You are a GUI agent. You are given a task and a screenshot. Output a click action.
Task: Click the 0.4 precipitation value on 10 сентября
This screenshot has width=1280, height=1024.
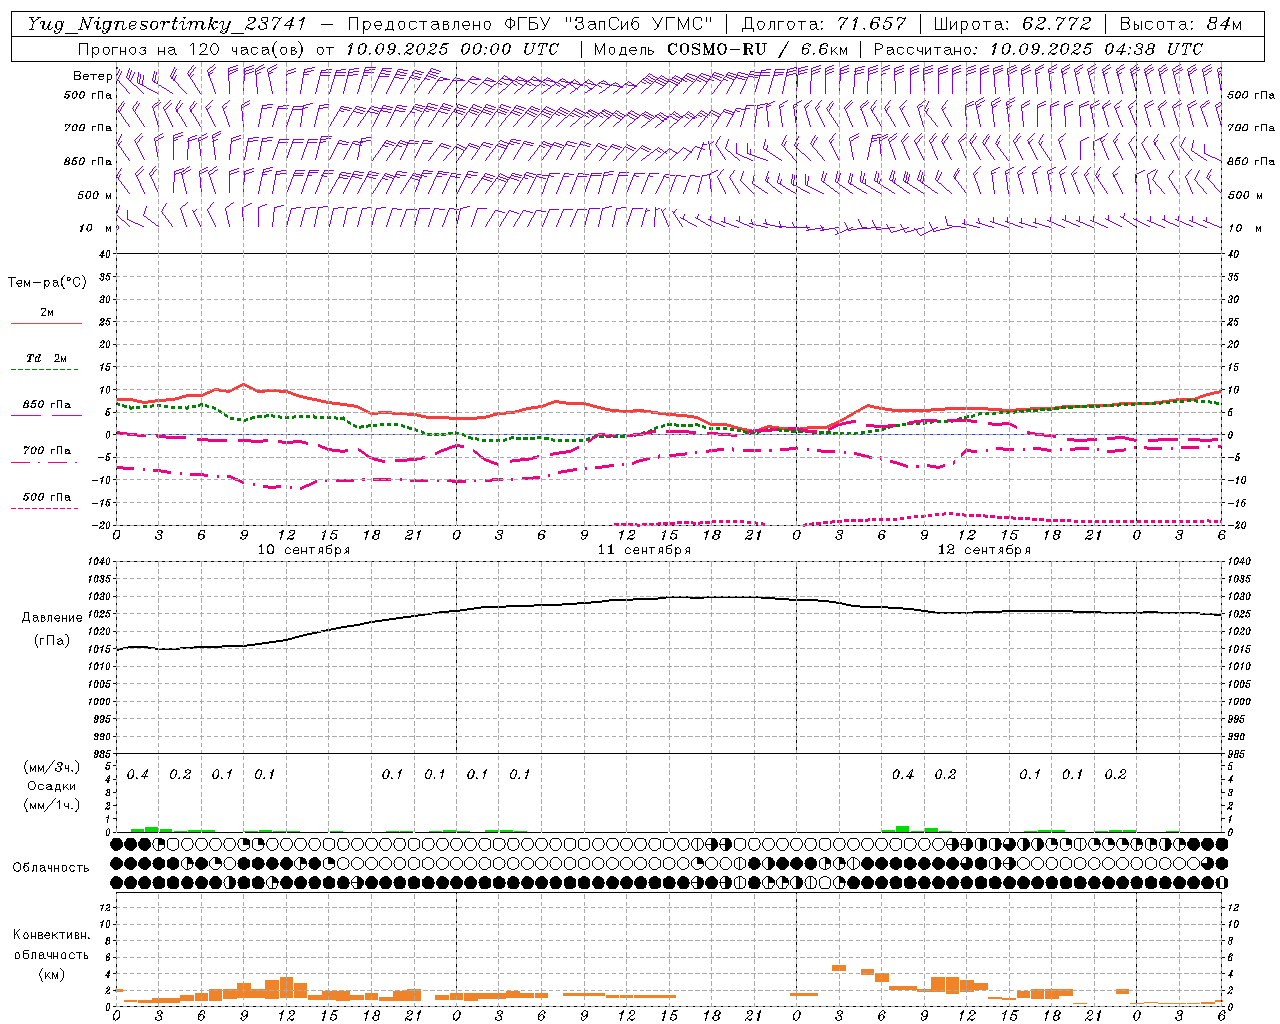pos(138,775)
